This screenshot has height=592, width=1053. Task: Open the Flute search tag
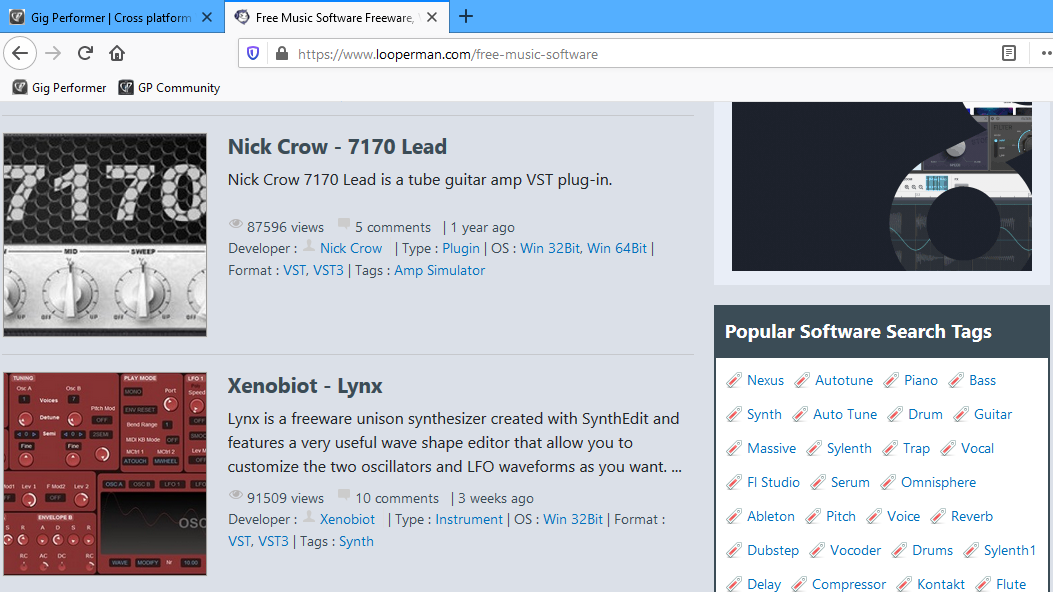click(x=1011, y=585)
